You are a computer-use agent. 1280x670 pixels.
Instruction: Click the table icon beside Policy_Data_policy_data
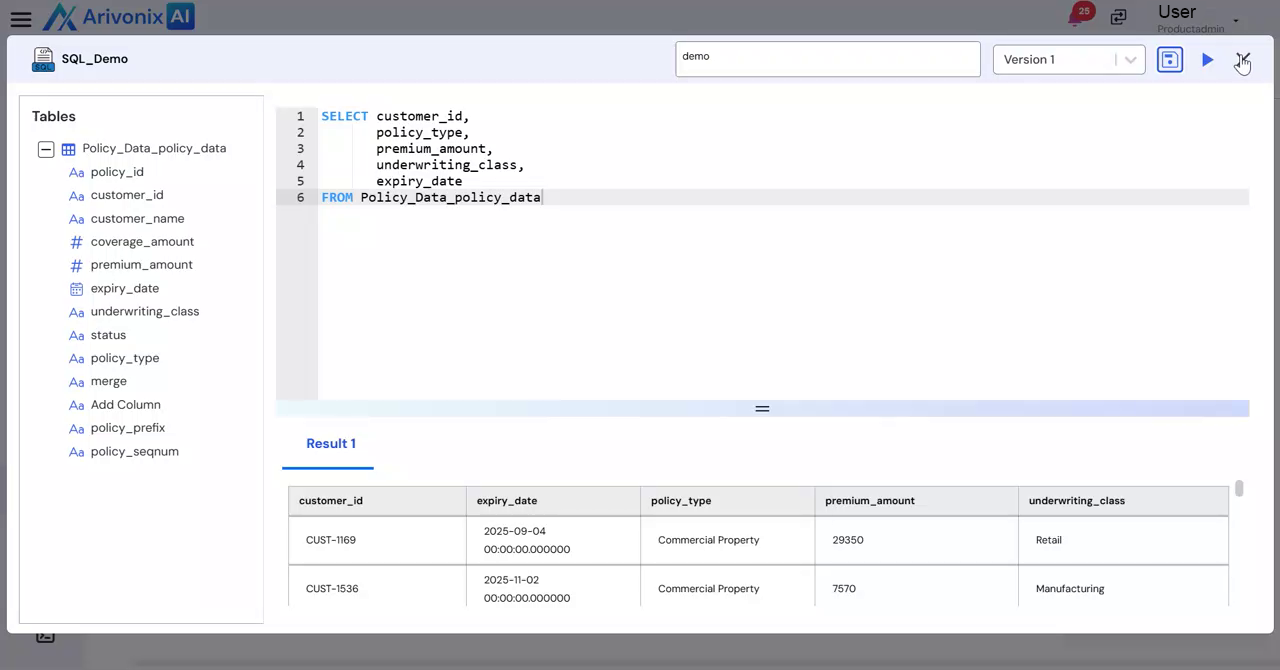(68, 149)
